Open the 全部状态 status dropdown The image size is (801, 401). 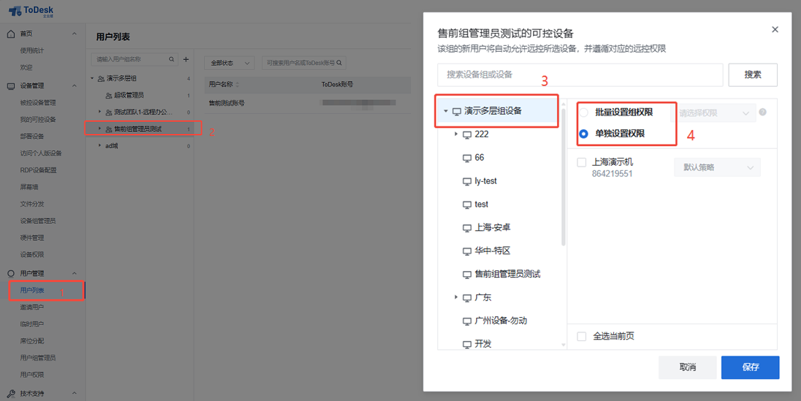[x=229, y=63]
